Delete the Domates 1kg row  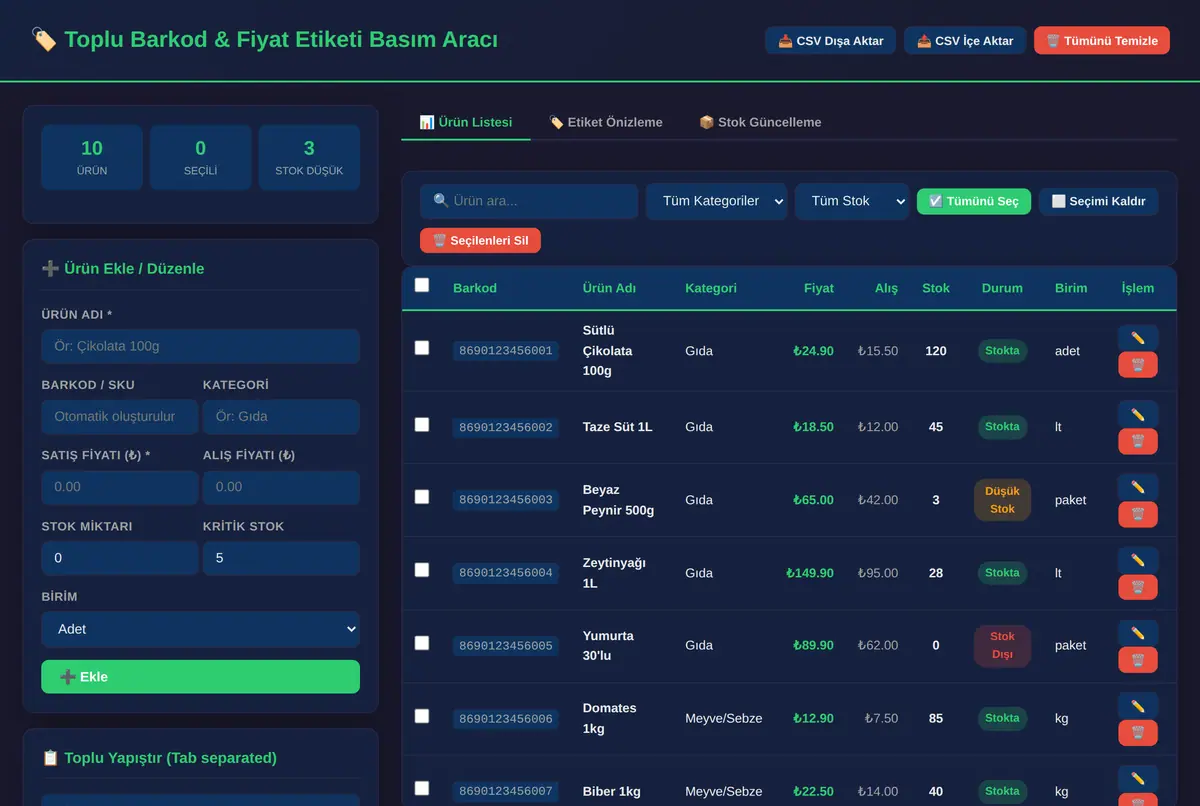[x=1137, y=733]
